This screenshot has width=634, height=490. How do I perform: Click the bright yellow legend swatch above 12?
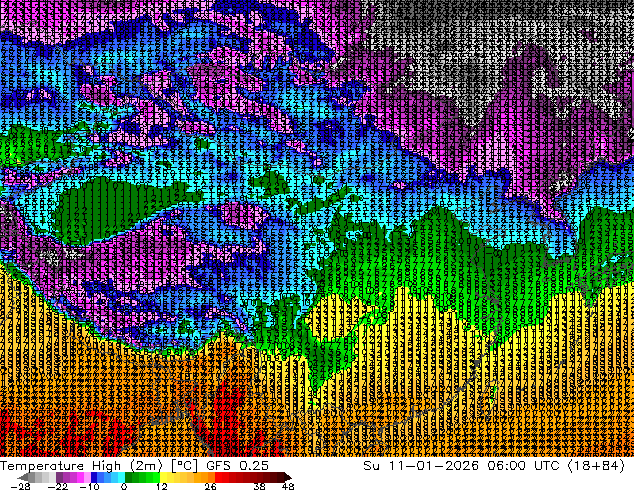pyautogui.click(x=163, y=477)
